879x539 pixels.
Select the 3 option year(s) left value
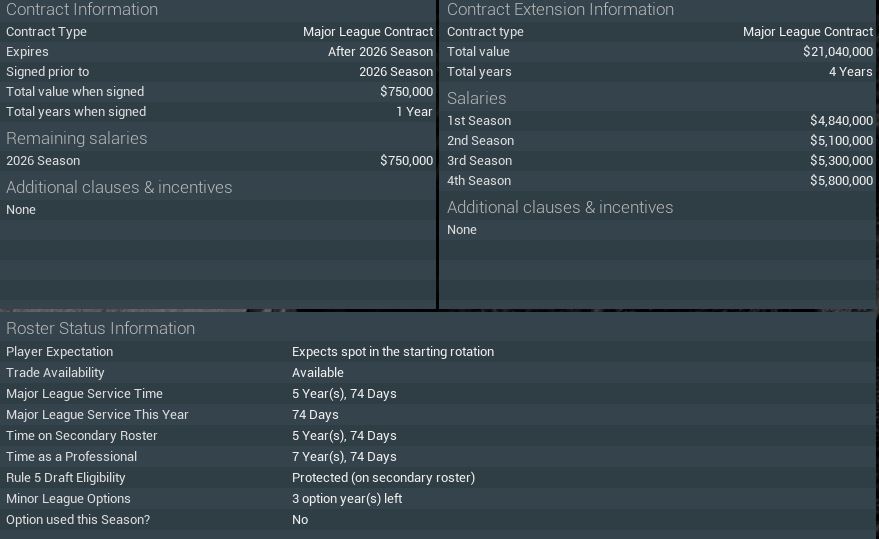(x=347, y=499)
